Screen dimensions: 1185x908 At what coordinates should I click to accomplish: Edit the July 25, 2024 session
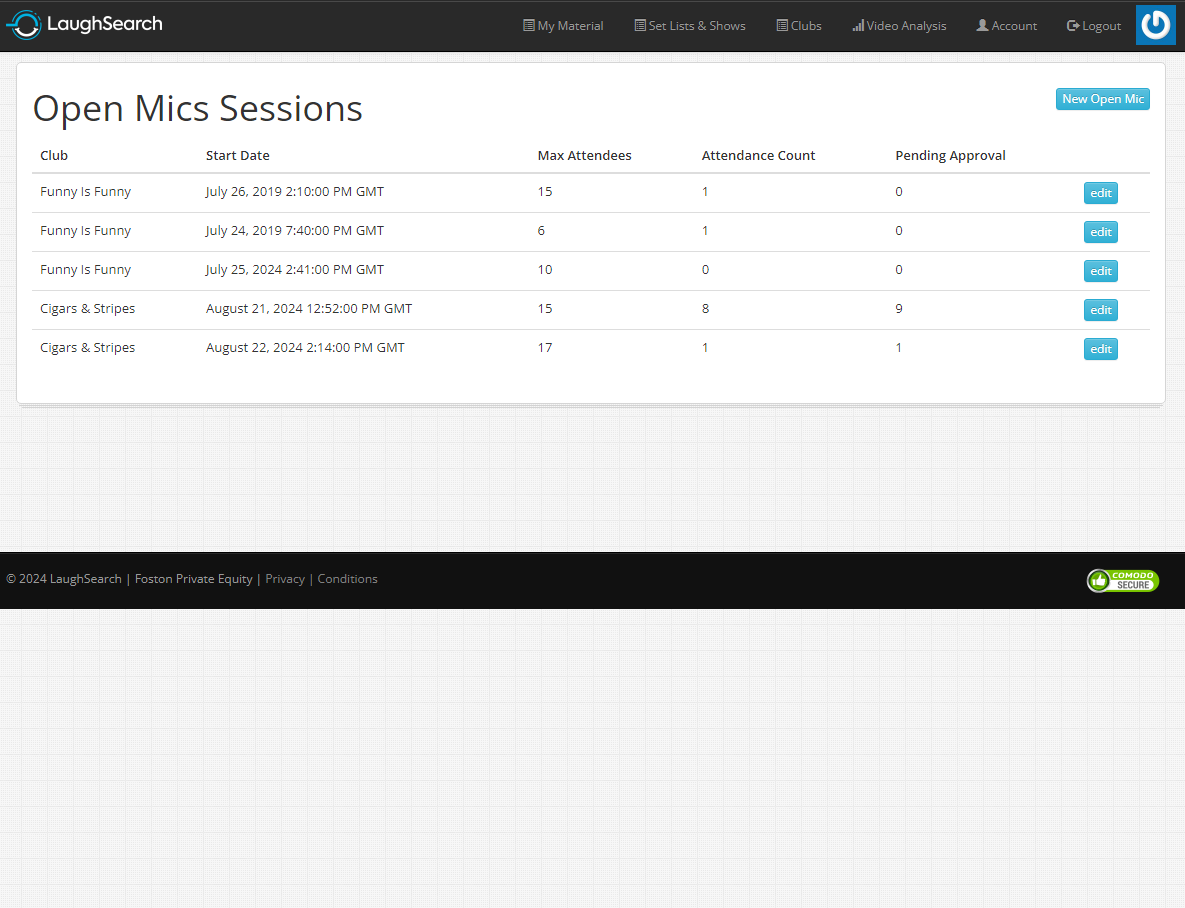[1100, 271]
